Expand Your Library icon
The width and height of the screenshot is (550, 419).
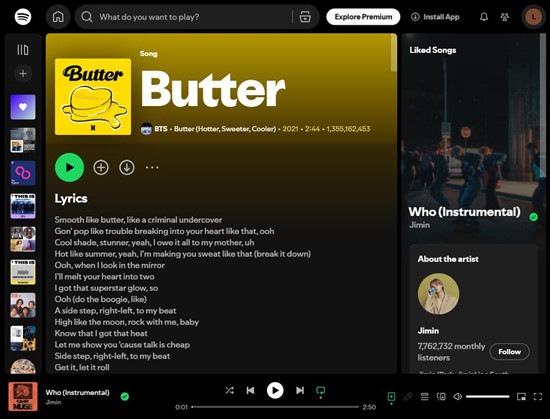coord(23,50)
